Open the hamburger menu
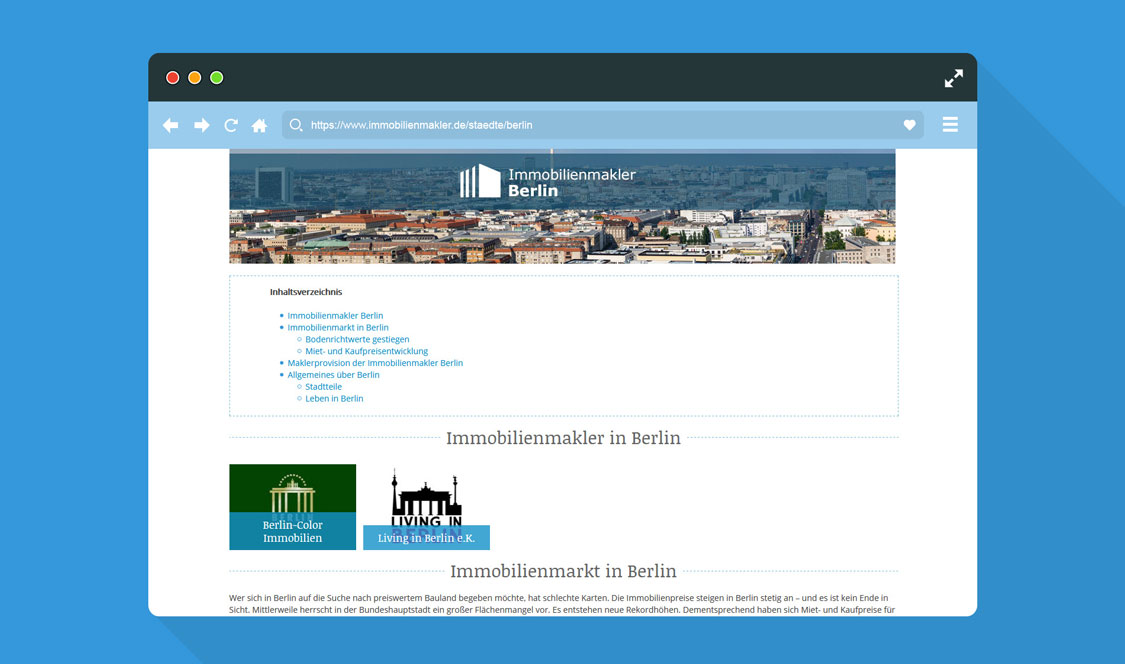The width and height of the screenshot is (1125, 664). click(x=950, y=124)
